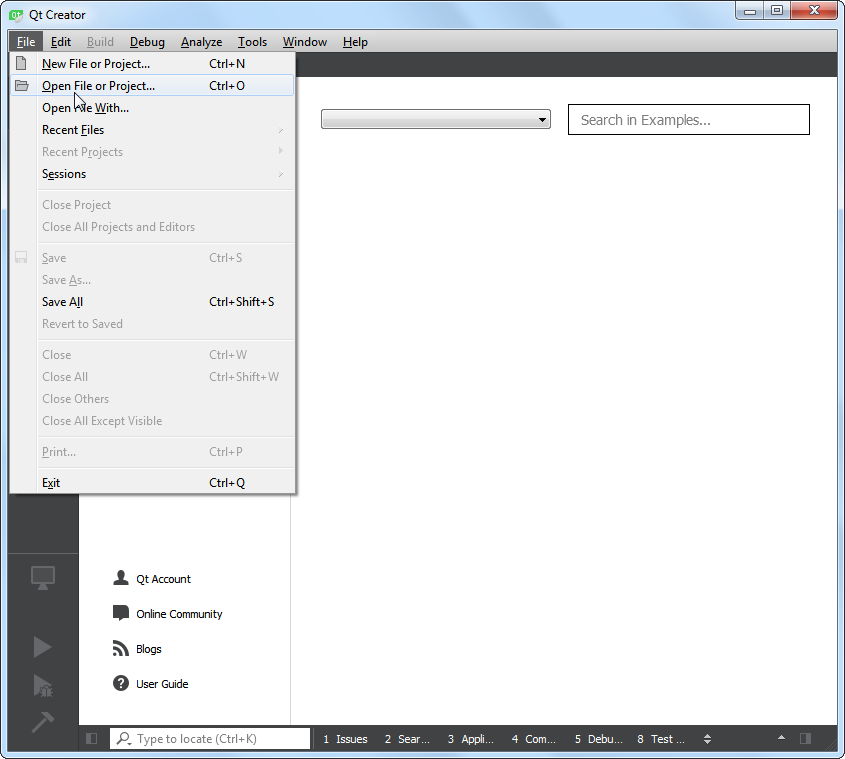Open the Issues output pane
Viewport: 845px width, 759px height.
click(x=345, y=739)
